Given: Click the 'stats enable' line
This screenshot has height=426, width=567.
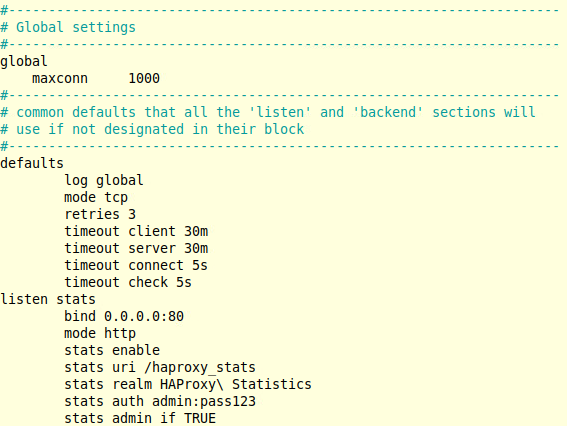Looking at the screenshot, I should (x=112, y=350).
